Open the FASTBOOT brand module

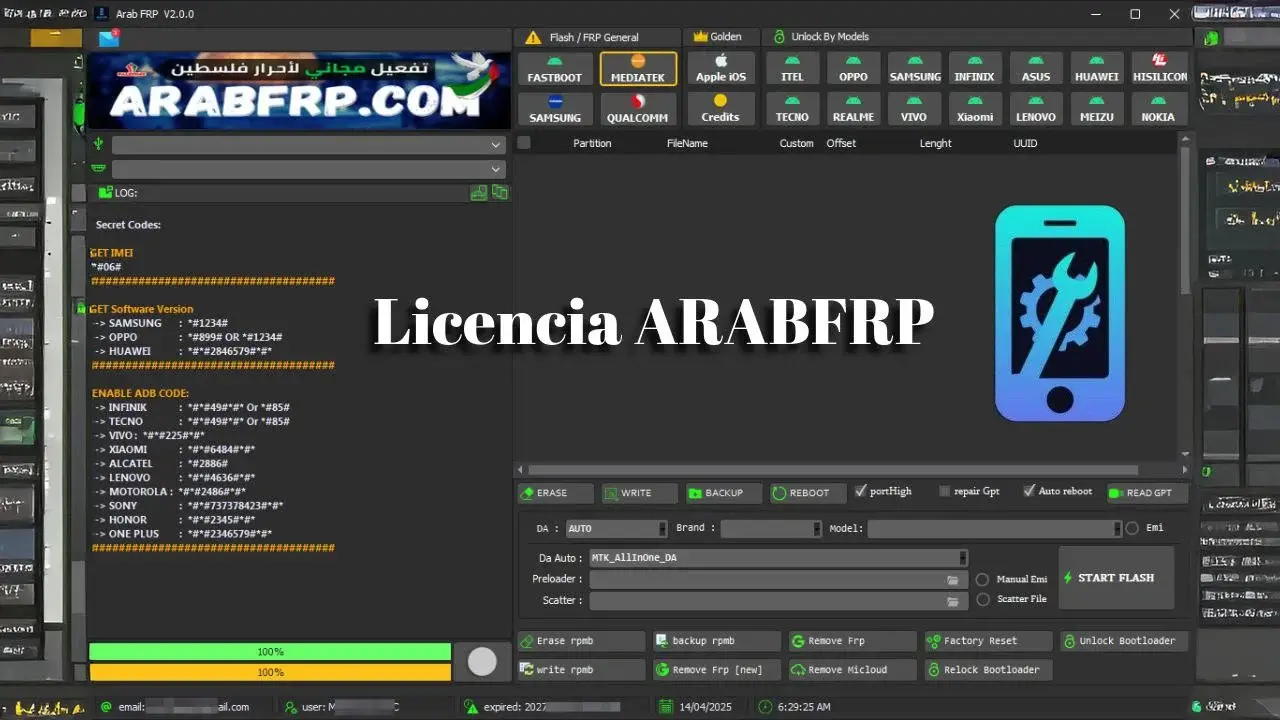555,69
